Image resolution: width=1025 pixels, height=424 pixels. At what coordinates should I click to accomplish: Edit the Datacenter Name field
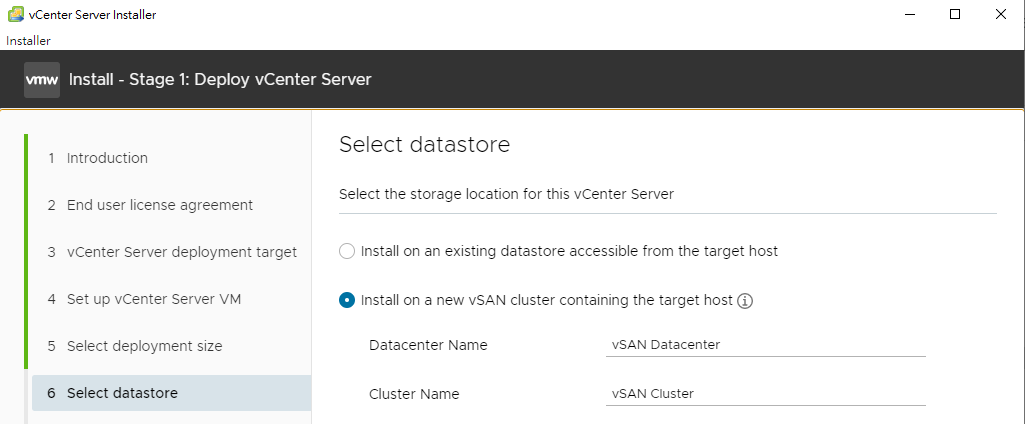765,345
